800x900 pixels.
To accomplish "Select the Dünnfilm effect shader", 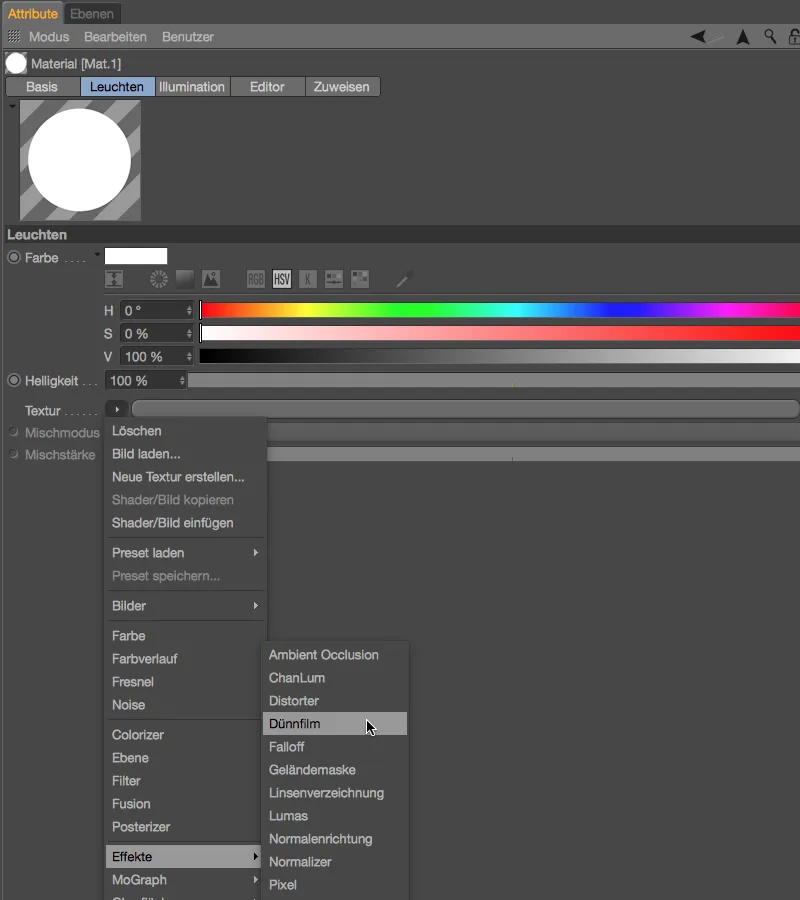I will (335, 724).
